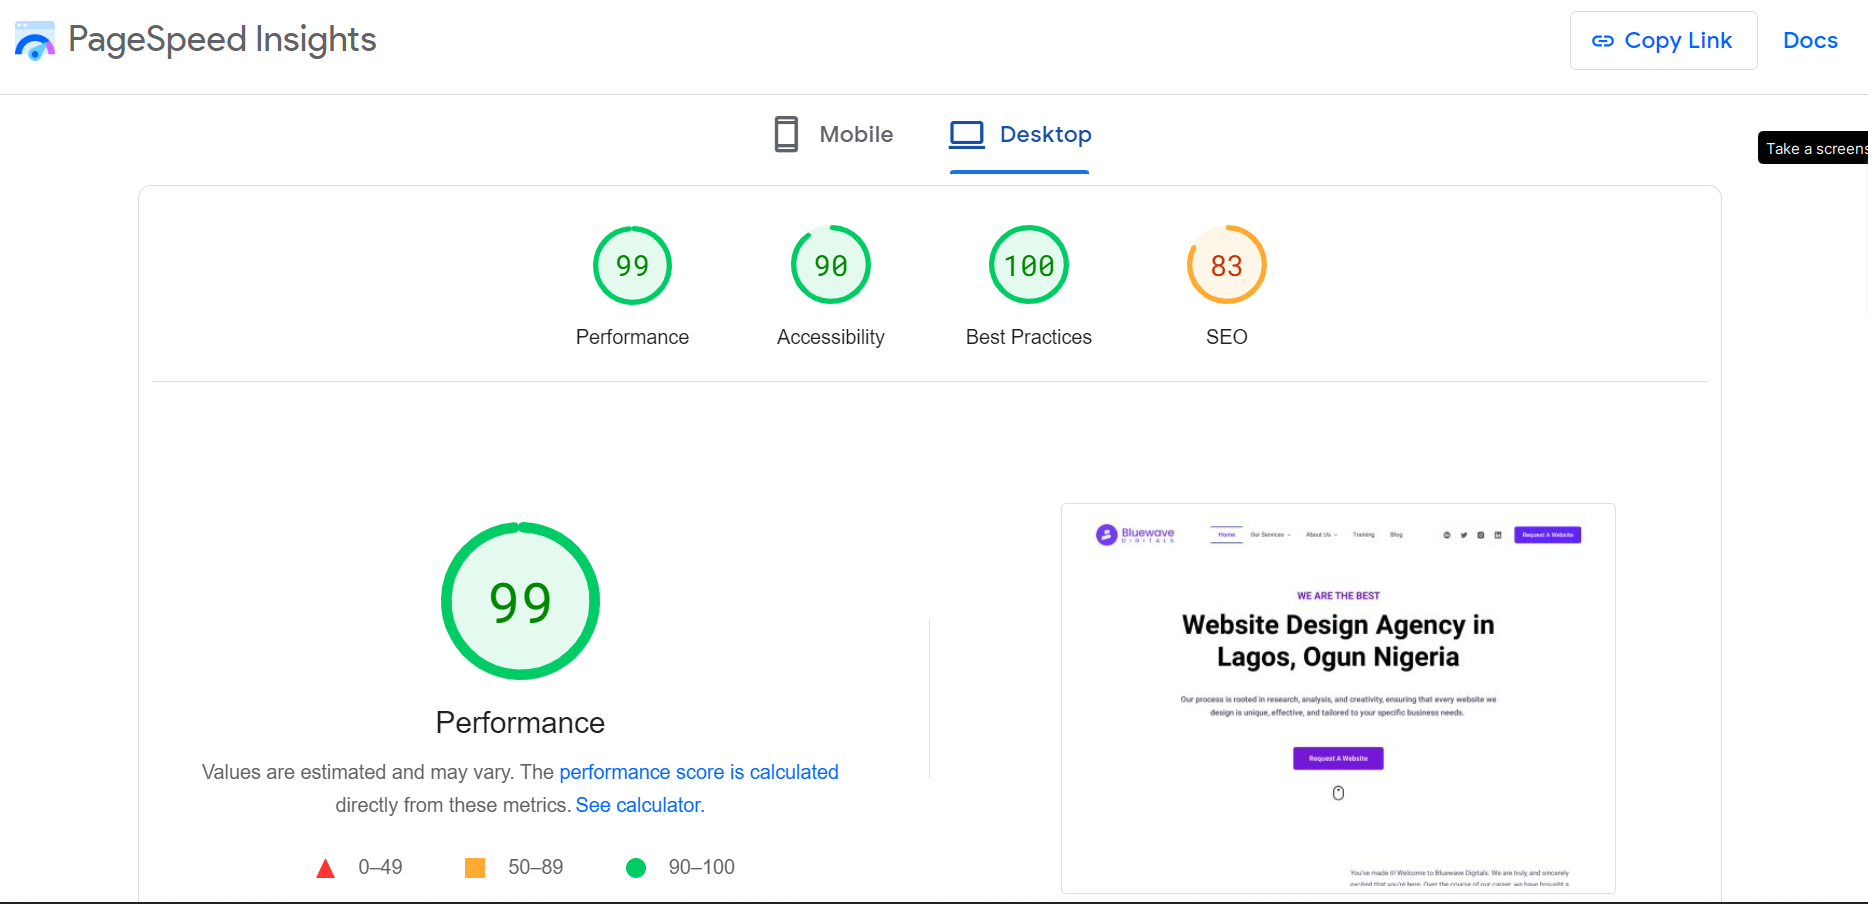The image size is (1868, 904).
Task: Click the green 90–100 legend dot
Action: click(x=636, y=867)
